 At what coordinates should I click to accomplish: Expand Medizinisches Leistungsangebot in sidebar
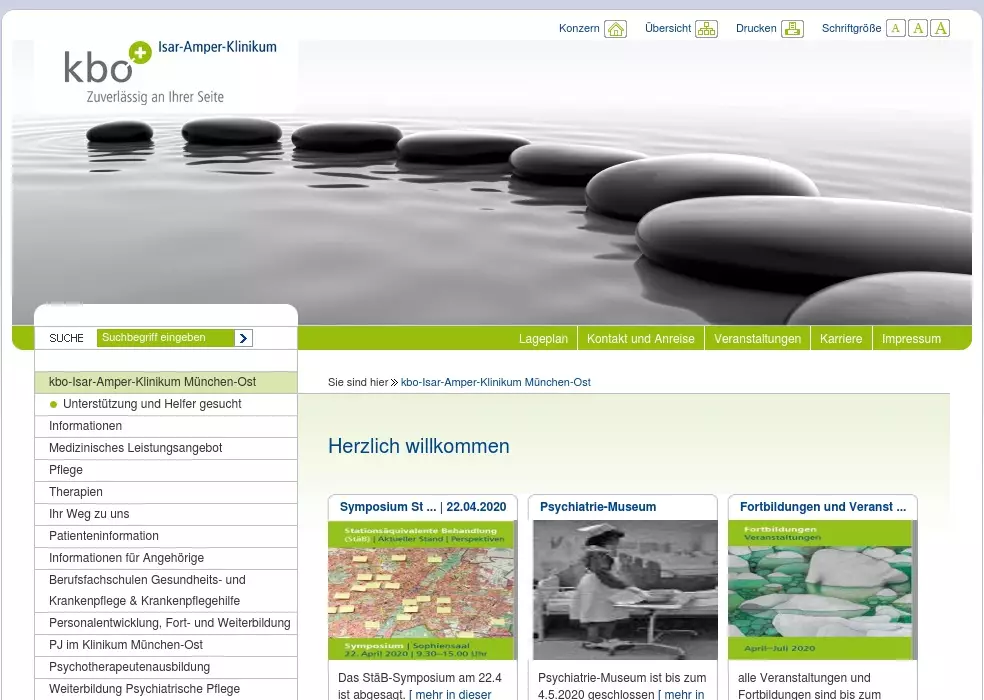point(136,448)
